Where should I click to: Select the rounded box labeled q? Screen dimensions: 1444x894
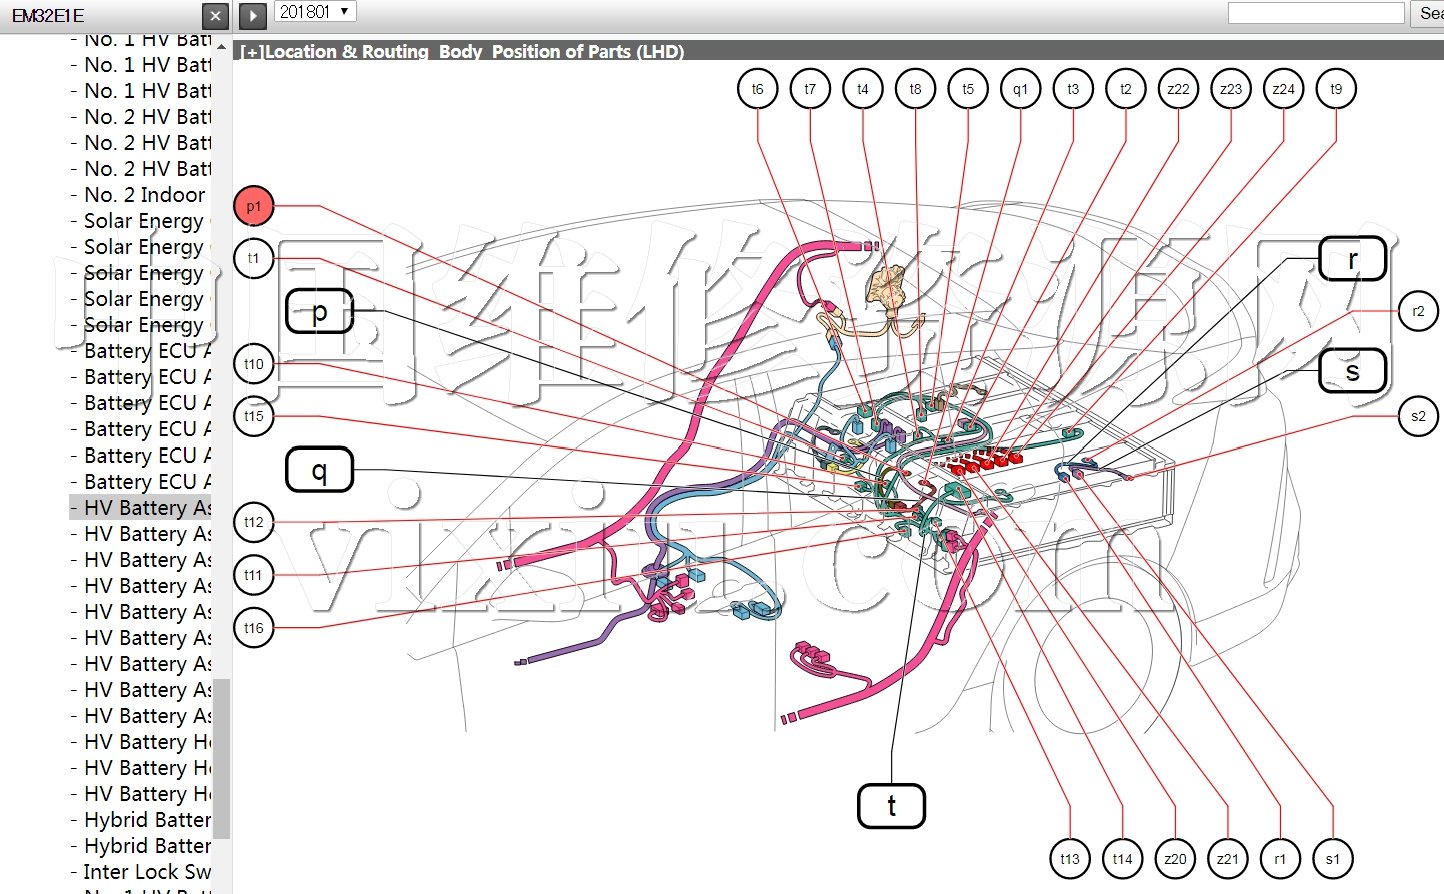pos(319,469)
